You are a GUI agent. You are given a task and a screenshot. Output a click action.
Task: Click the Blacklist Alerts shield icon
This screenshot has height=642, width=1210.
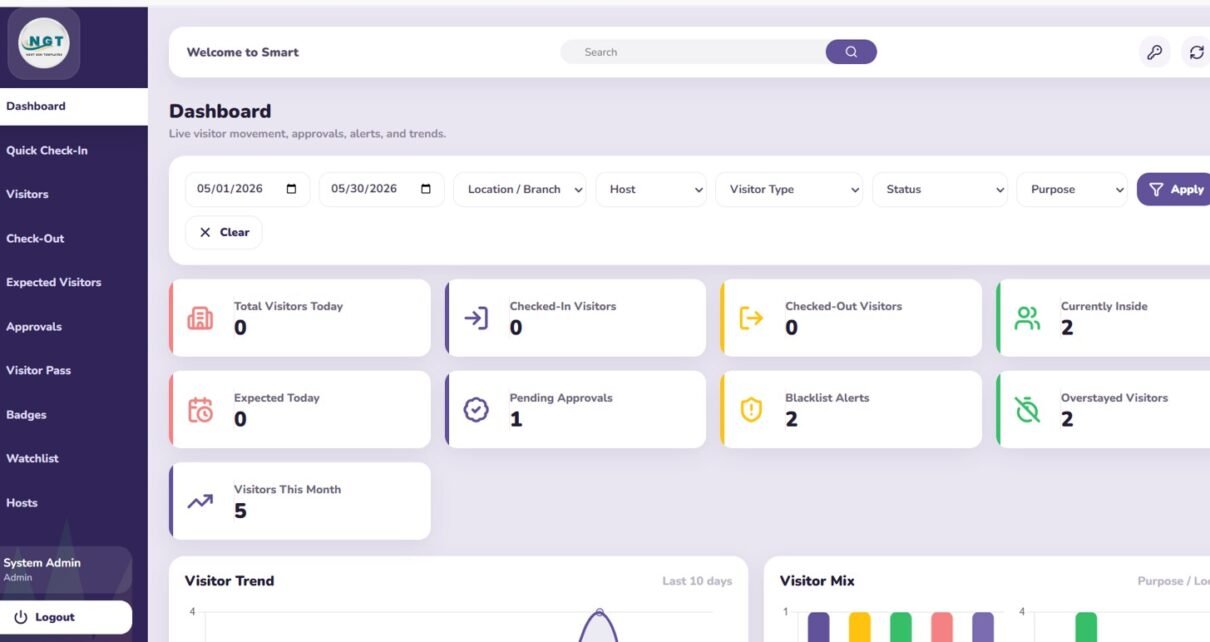point(751,409)
